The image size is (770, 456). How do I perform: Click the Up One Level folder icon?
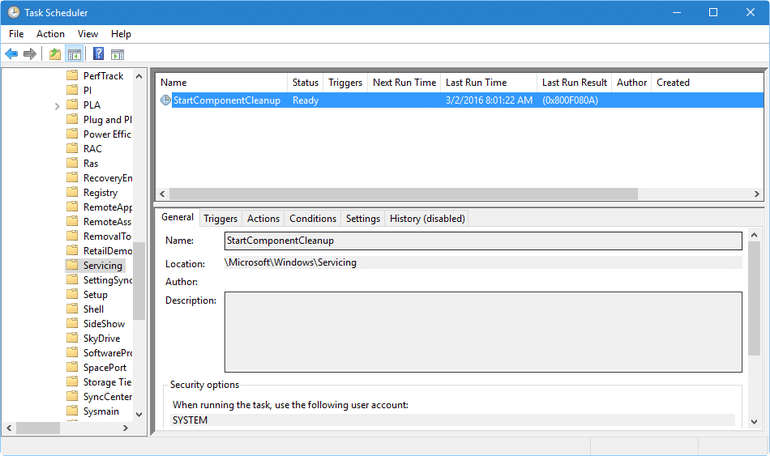(x=55, y=53)
